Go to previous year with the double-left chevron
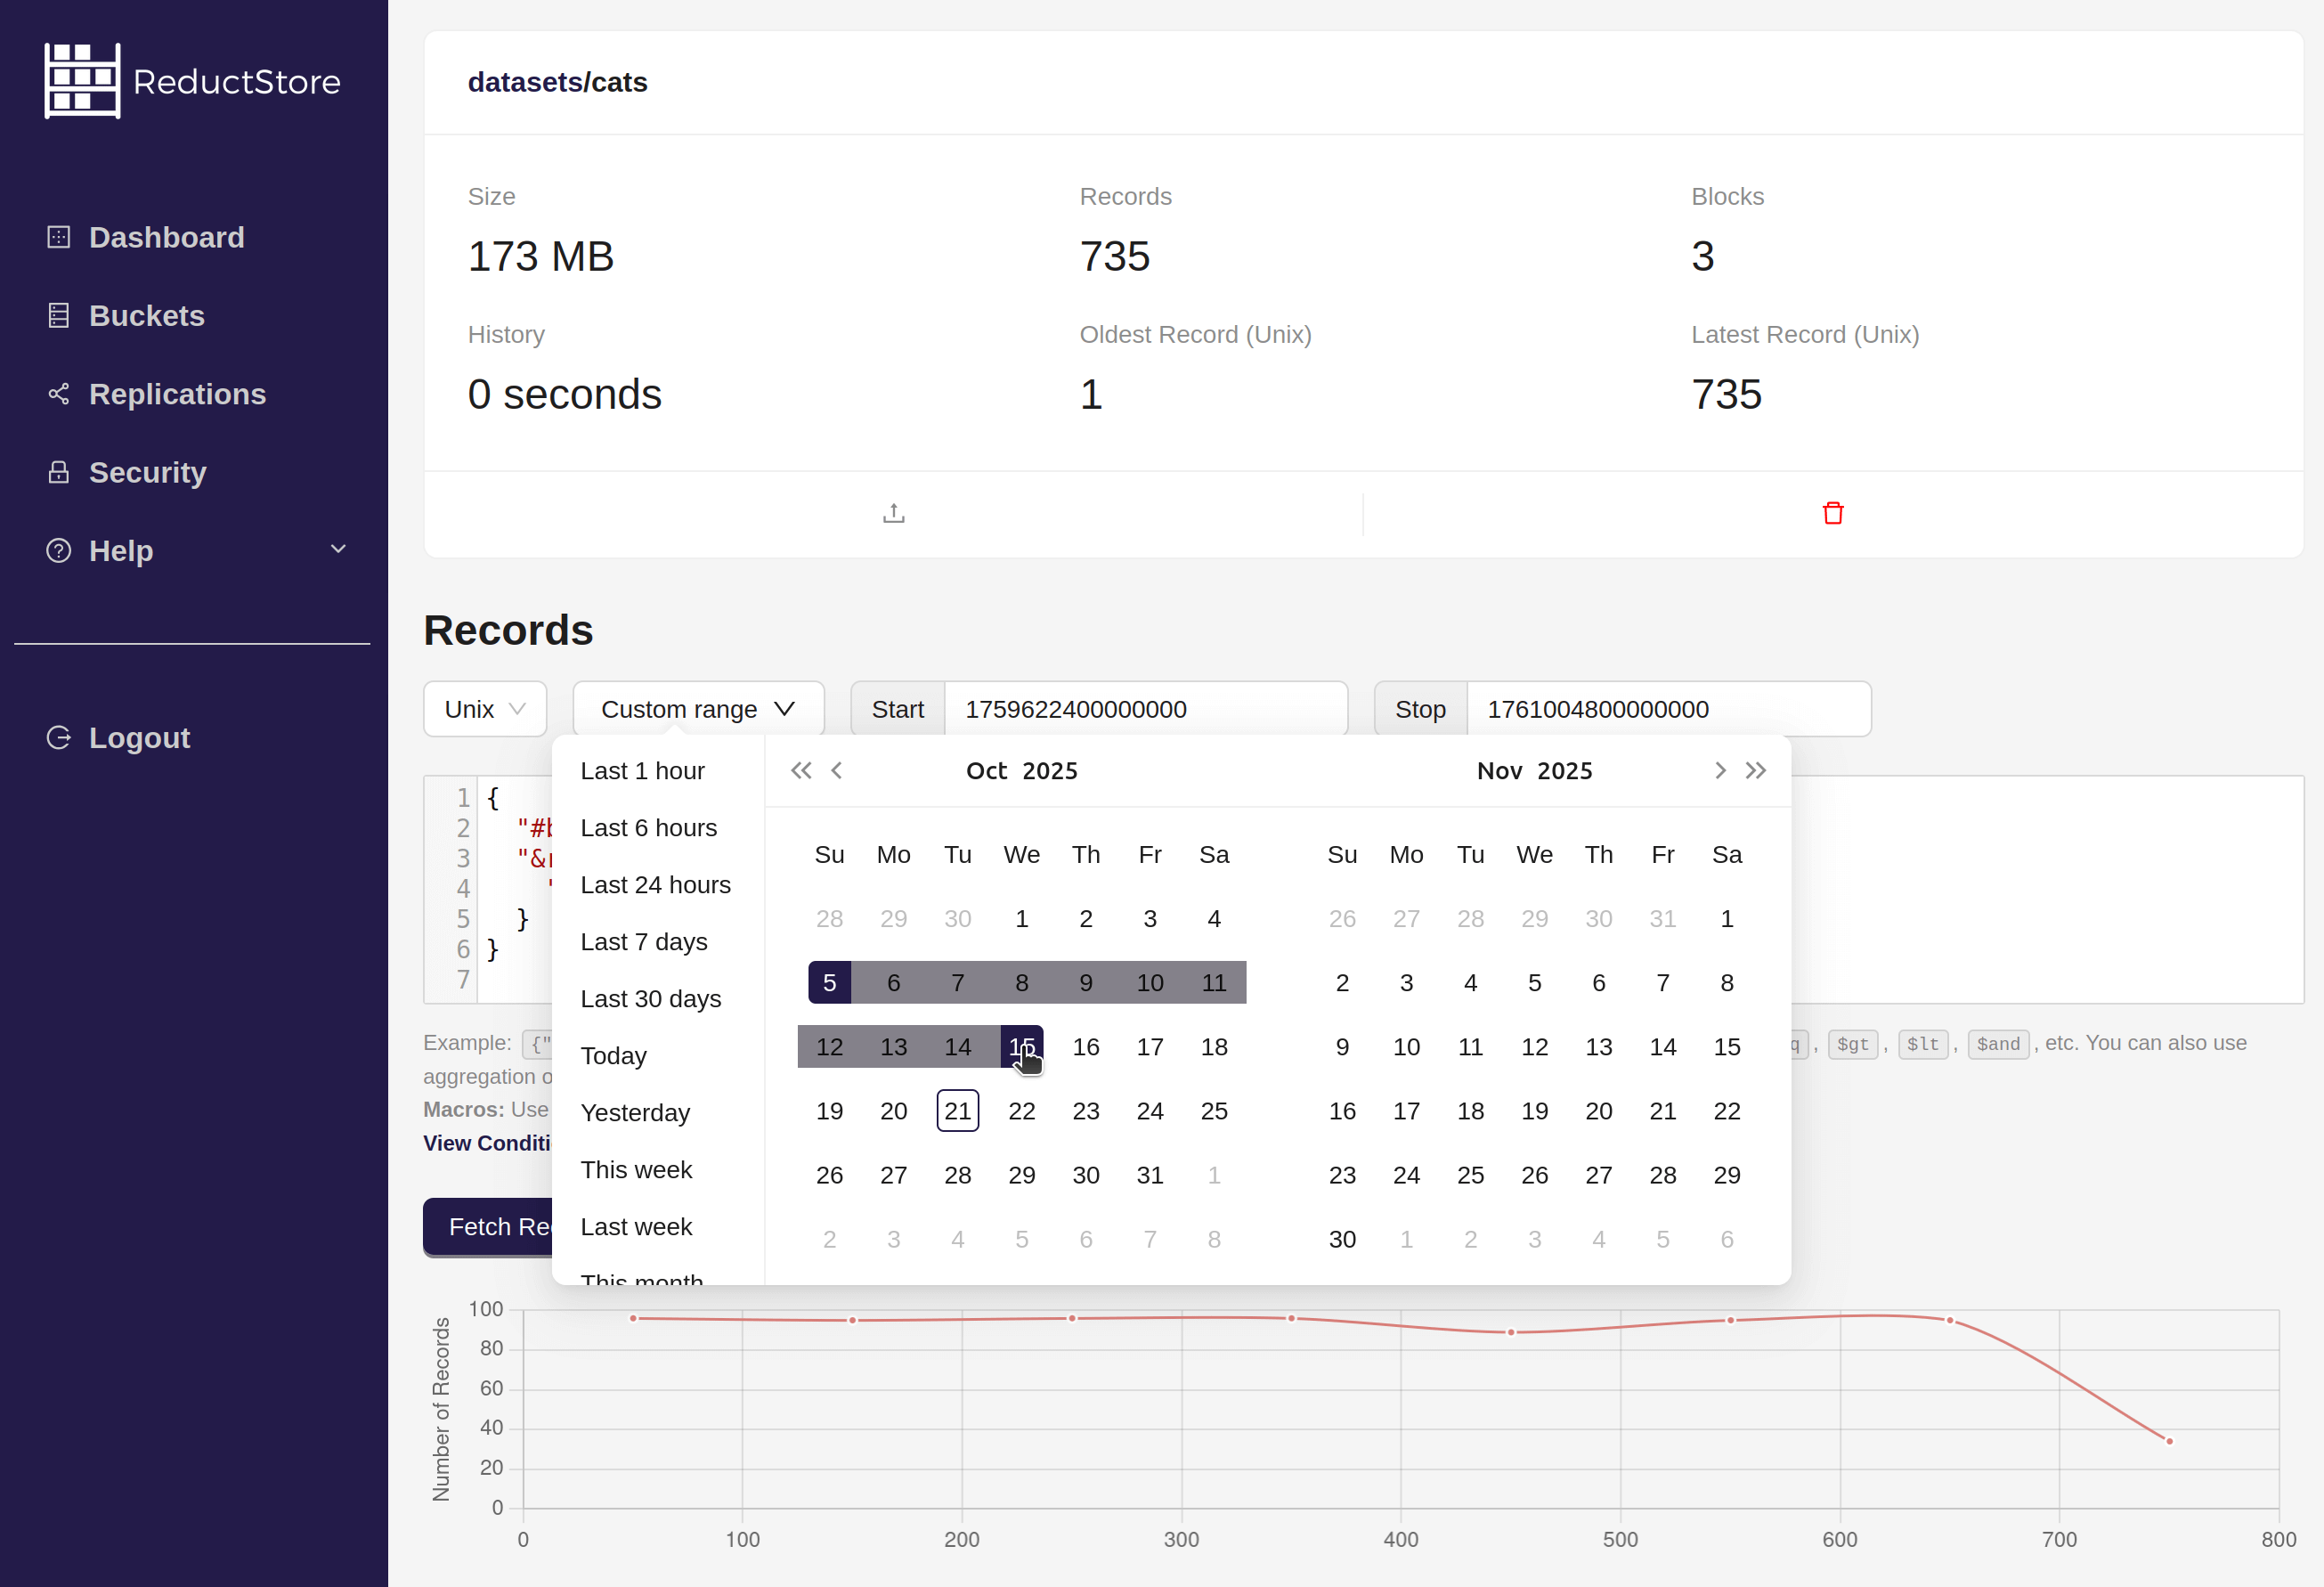 coord(800,770)
